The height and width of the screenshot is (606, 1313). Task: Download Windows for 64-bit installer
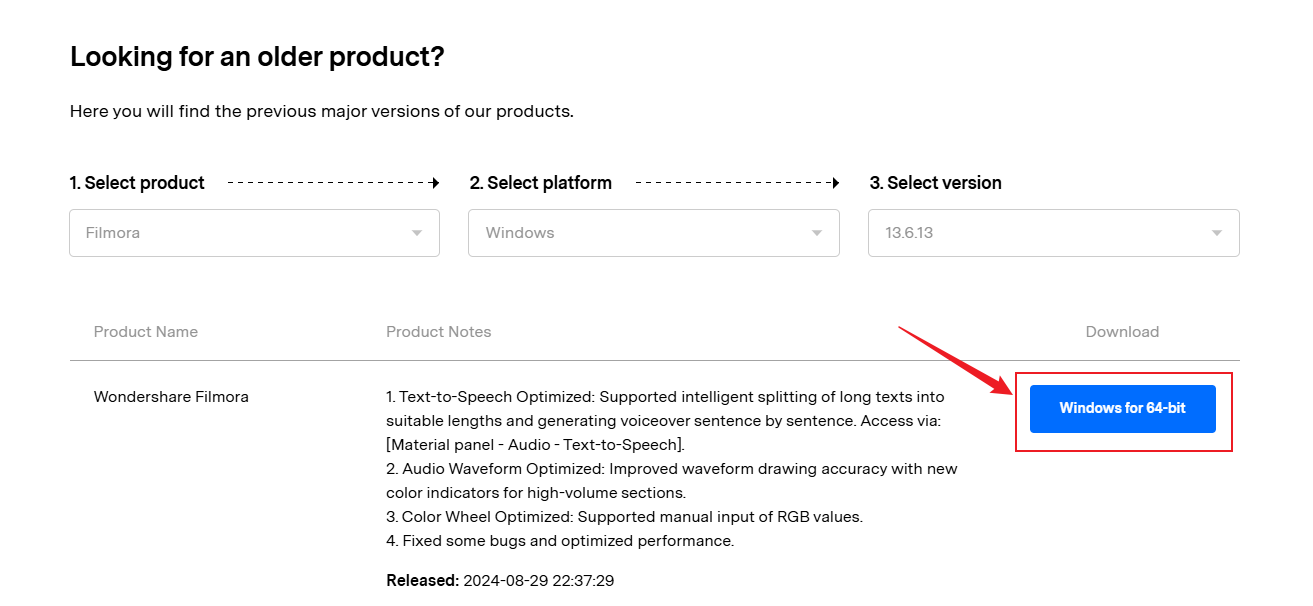point(1122,409)
